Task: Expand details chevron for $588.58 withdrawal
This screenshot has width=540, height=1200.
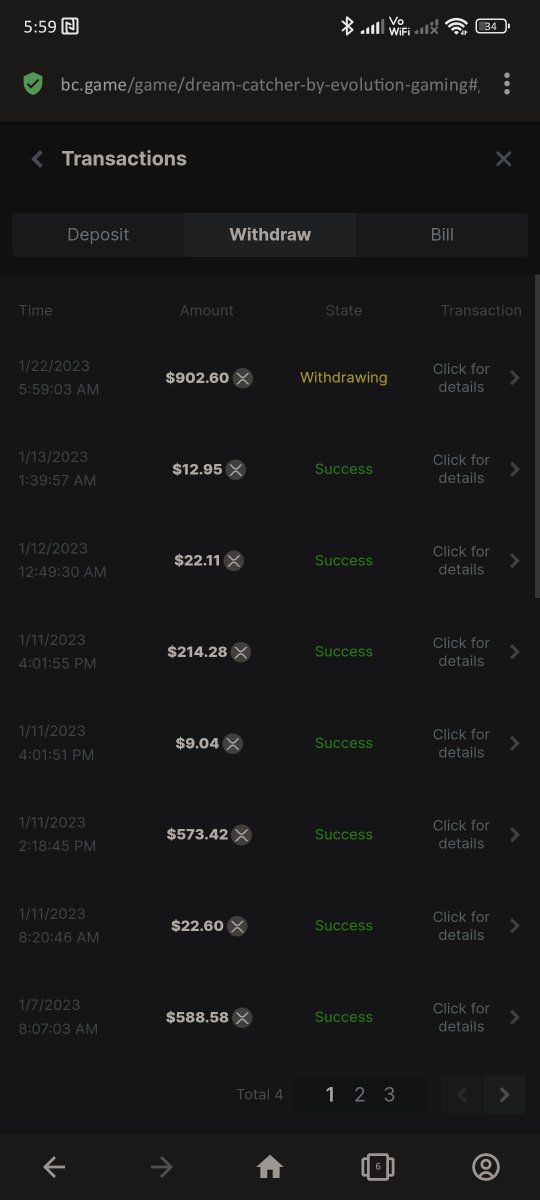Action: (515, 1017)
